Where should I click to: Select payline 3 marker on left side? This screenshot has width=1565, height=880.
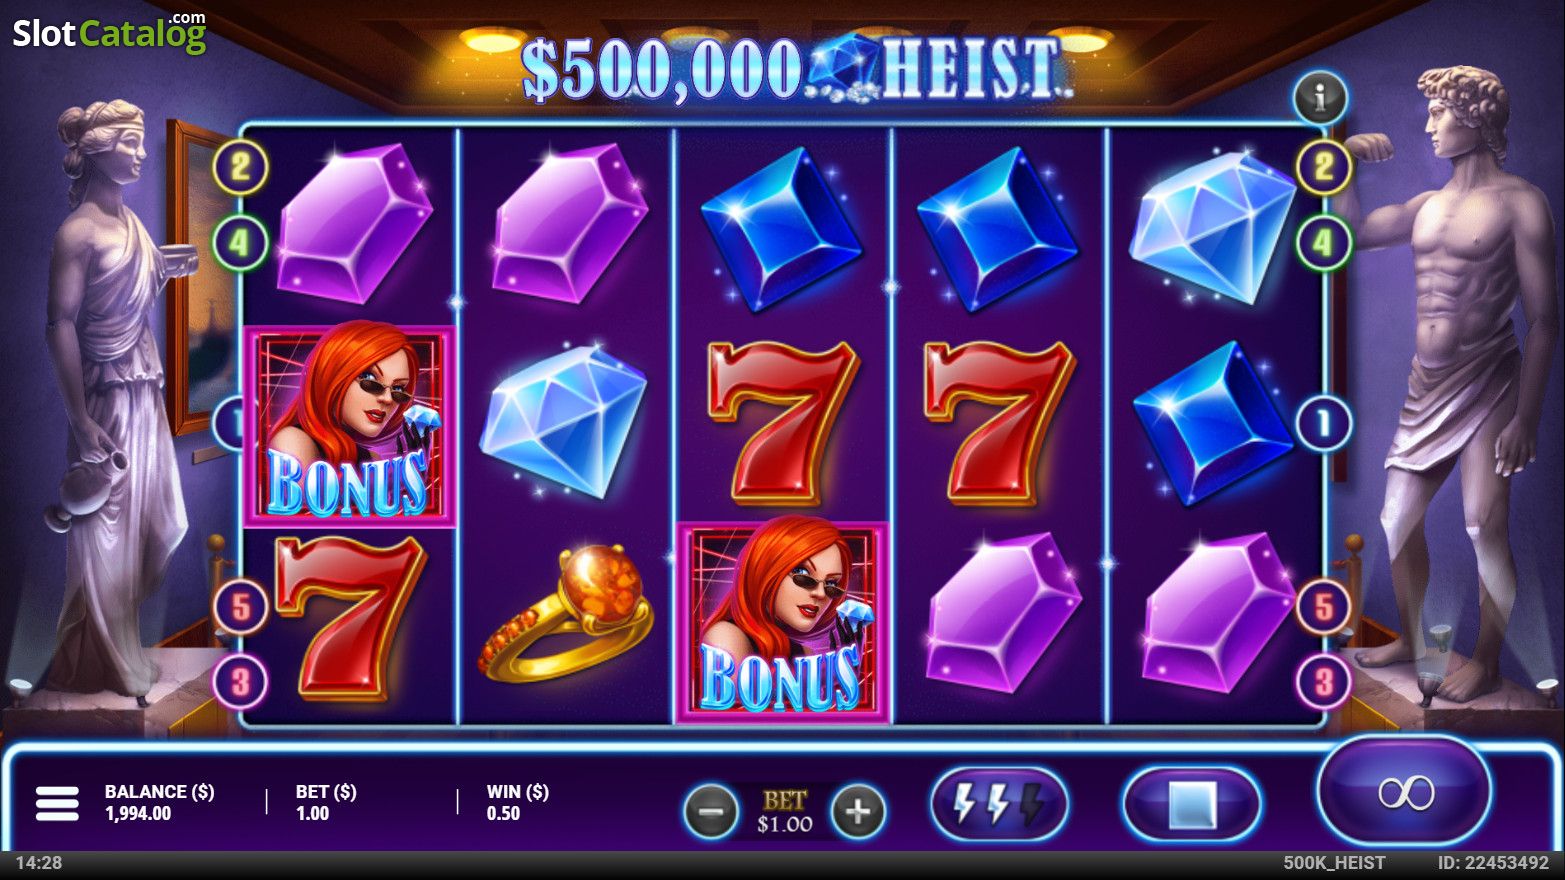pos(241,683)
